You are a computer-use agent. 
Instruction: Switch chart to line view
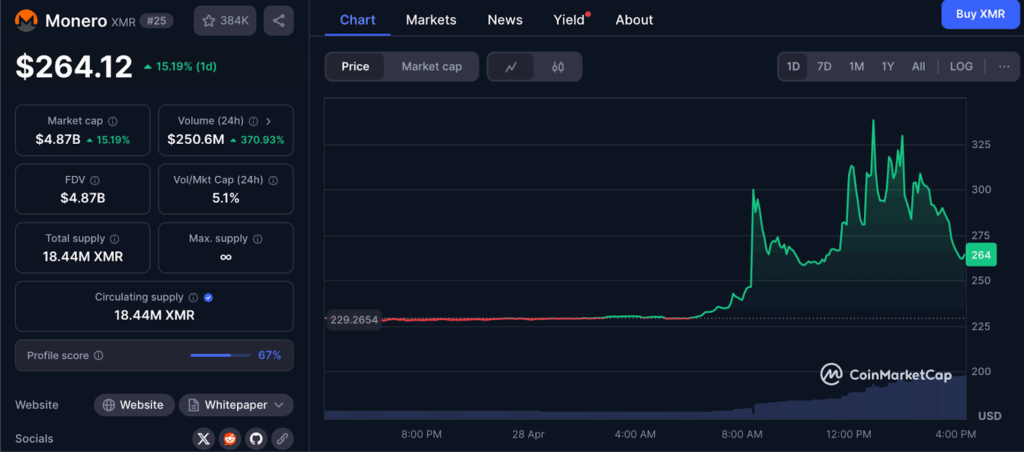511,67
